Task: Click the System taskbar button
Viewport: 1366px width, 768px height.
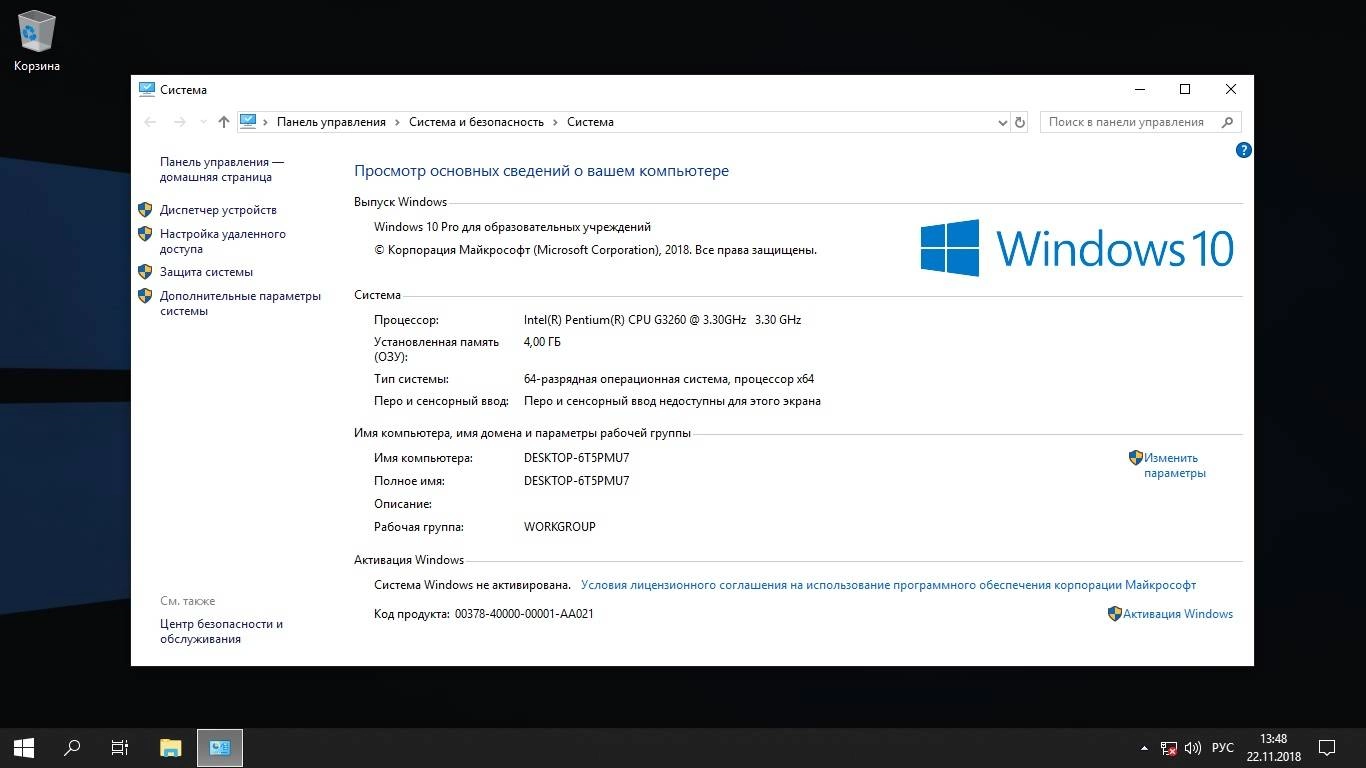Action: [x=220, y=747]
